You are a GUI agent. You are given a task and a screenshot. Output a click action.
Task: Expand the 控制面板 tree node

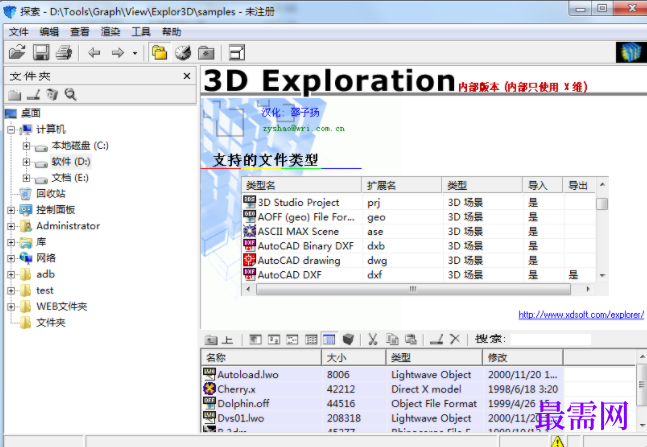coord(11,210)
